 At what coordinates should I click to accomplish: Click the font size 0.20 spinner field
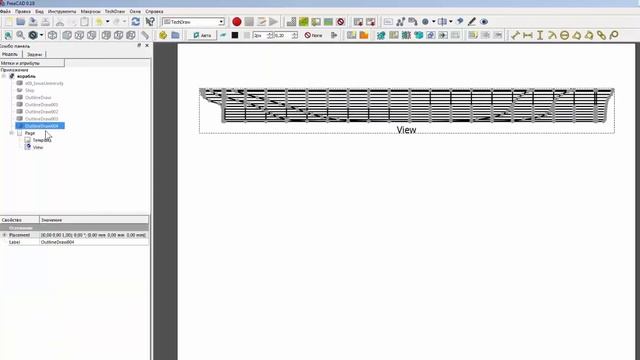(x=286, y=36)
